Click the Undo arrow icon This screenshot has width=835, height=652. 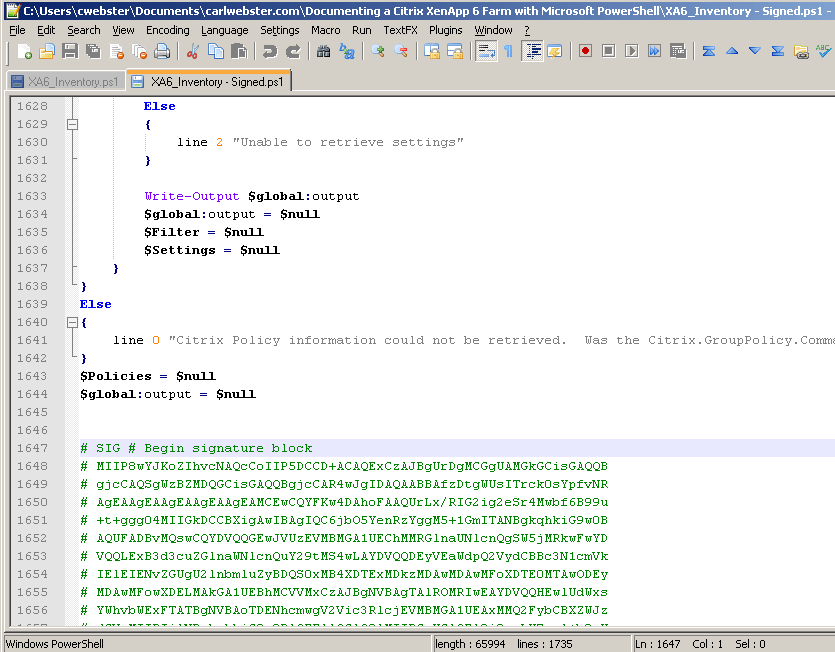tap(270, 51)
